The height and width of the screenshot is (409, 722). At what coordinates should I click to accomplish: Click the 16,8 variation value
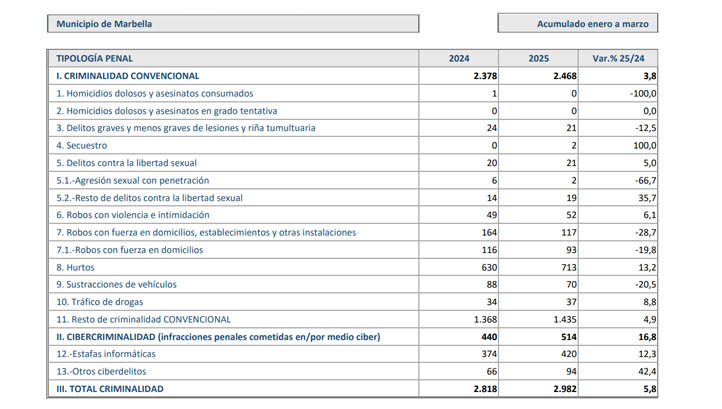click(x=647, y=337)
